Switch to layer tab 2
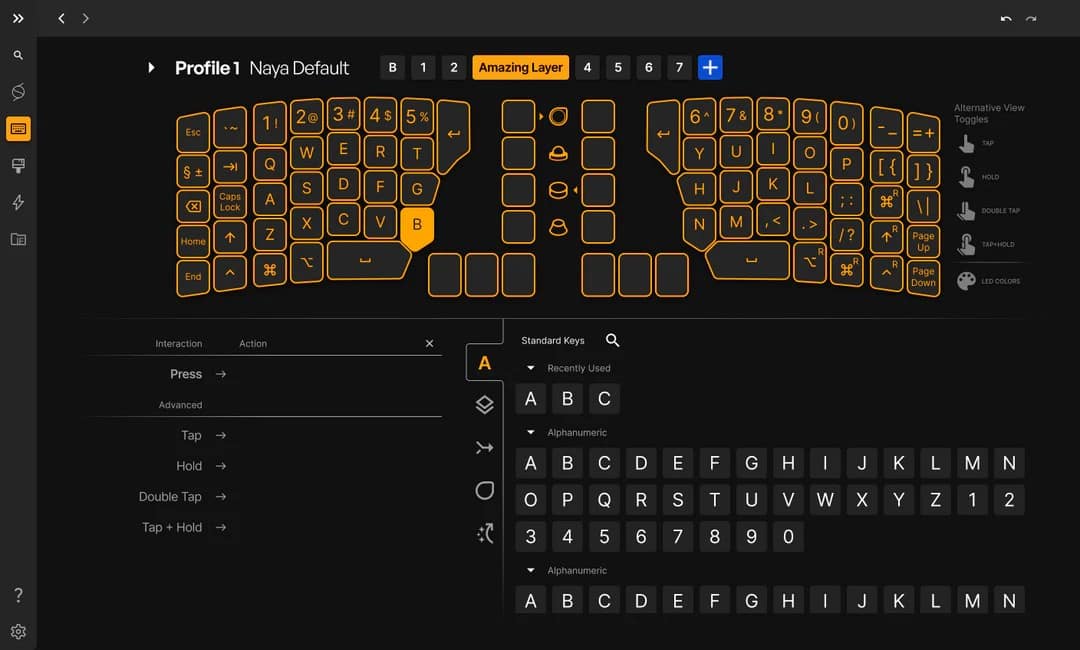 (454, 67)
